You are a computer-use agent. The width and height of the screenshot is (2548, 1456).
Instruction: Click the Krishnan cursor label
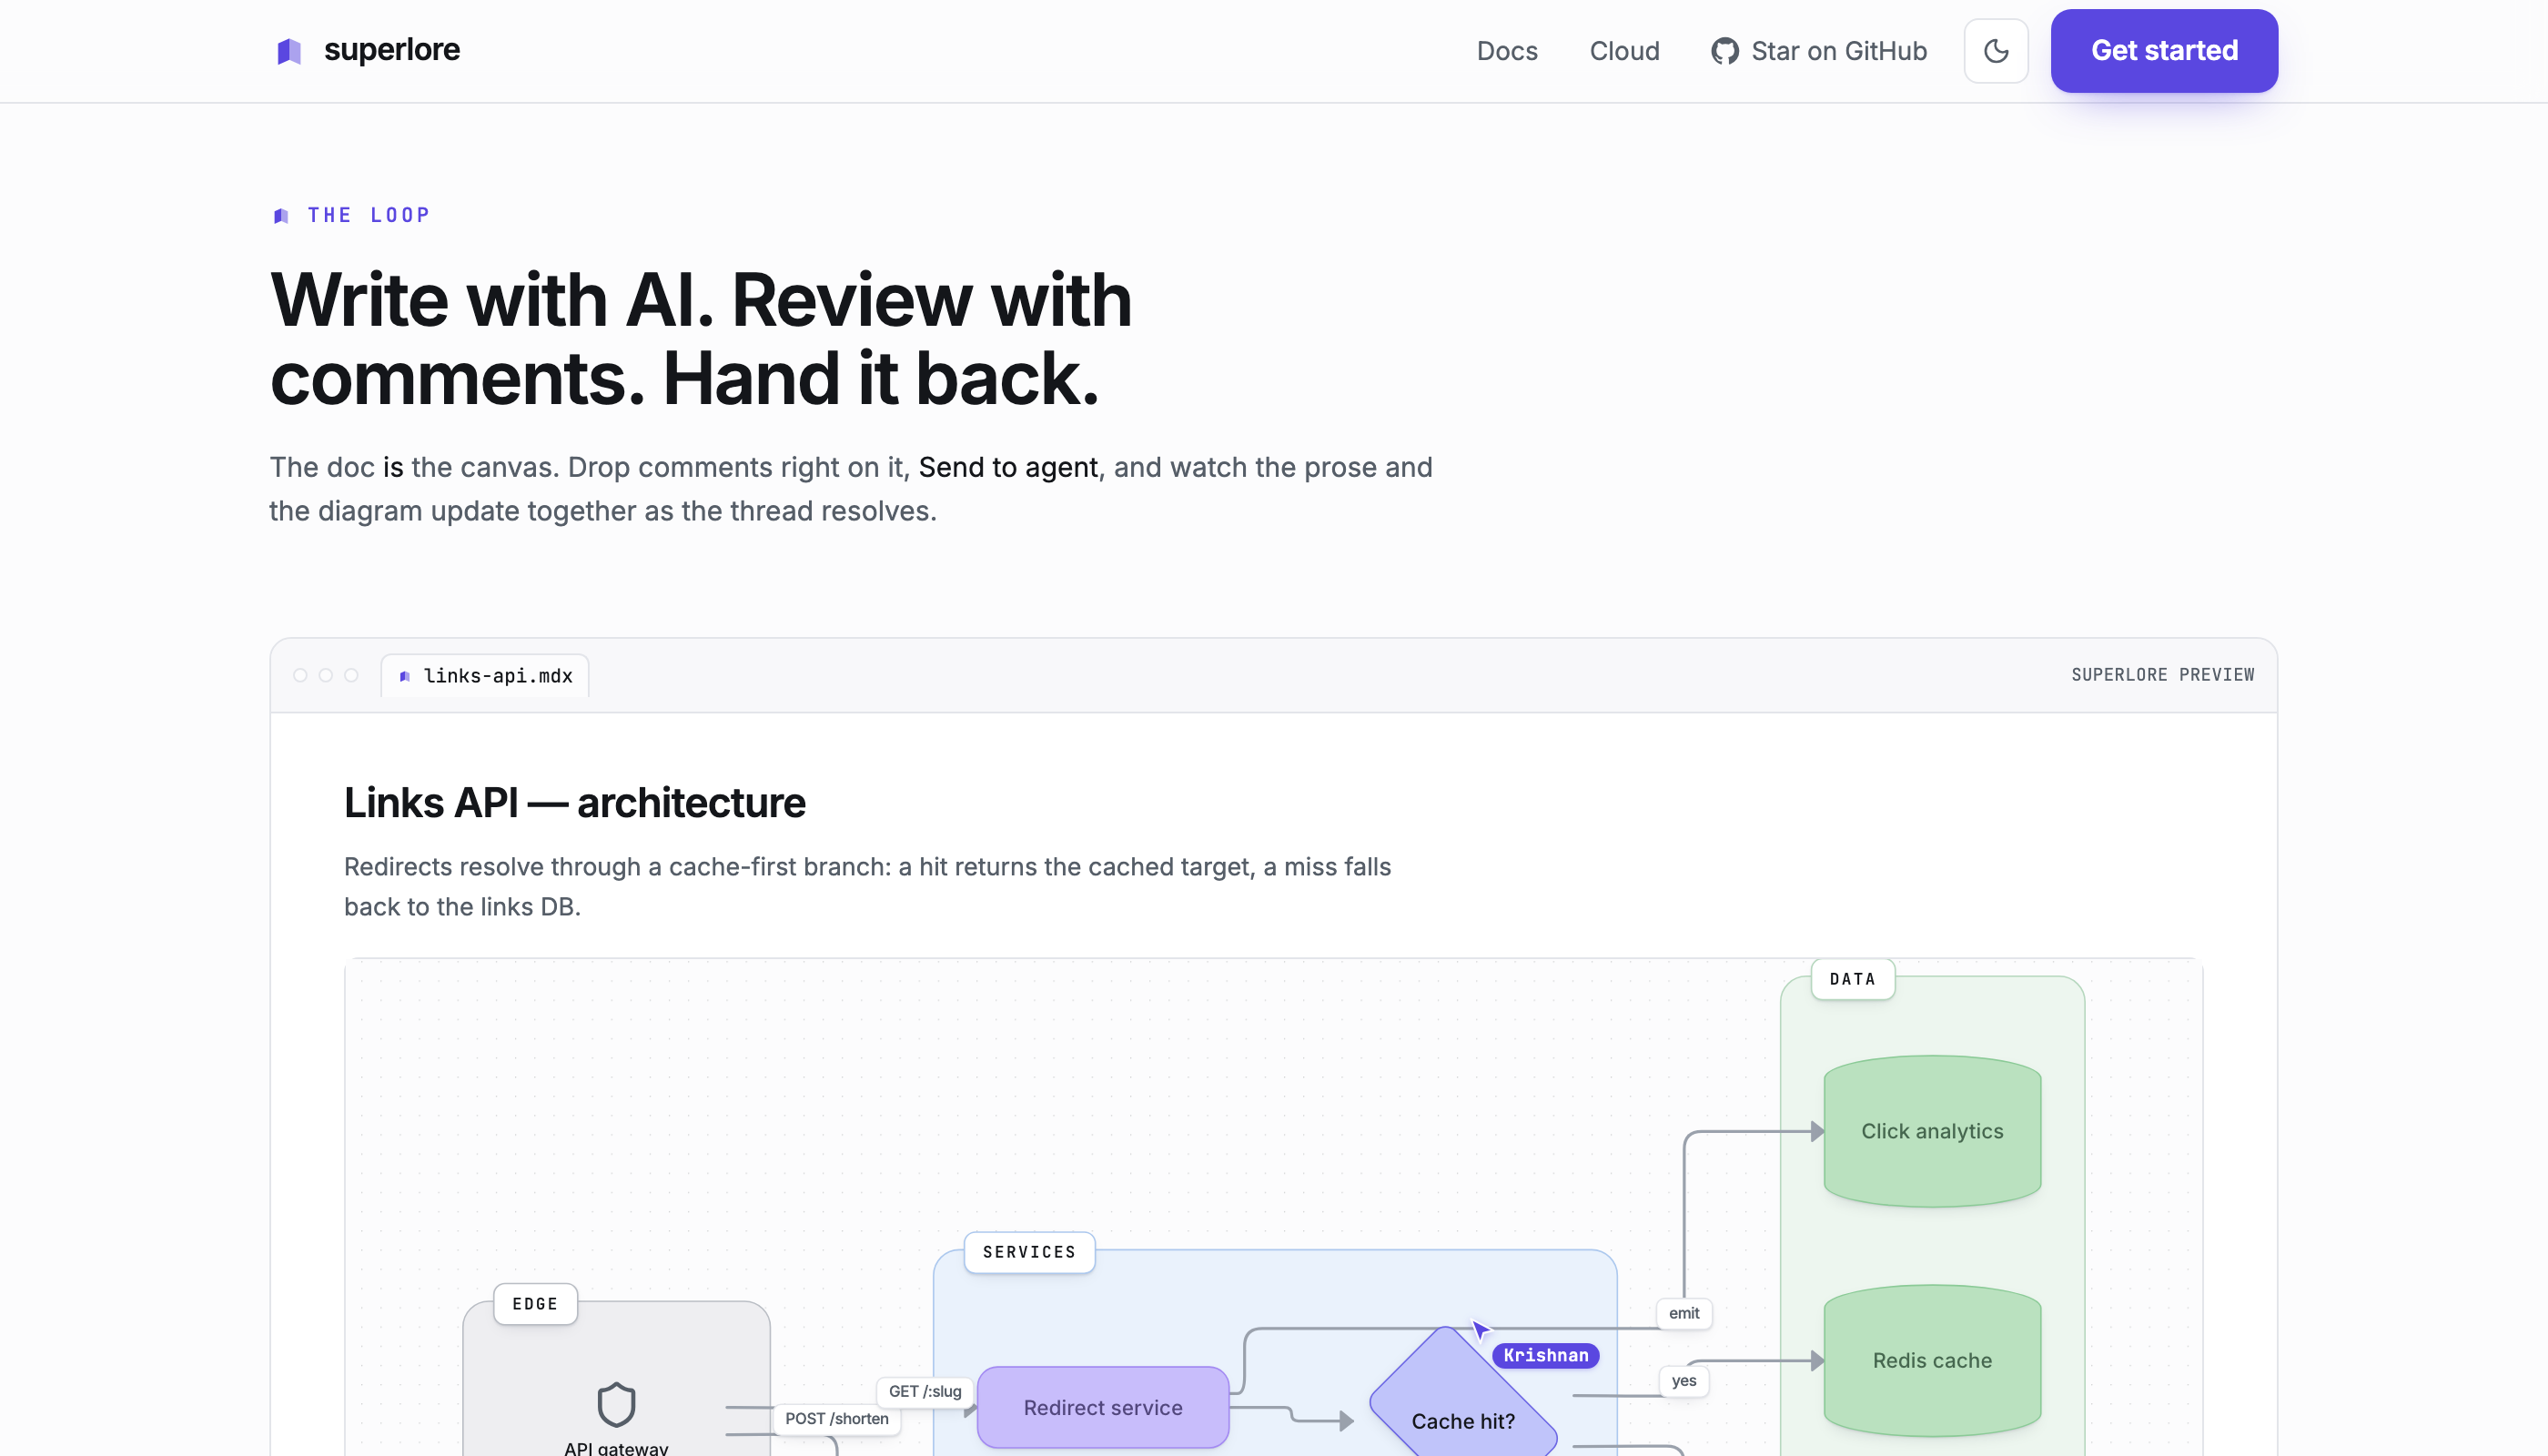(x=1546, y=1355)
